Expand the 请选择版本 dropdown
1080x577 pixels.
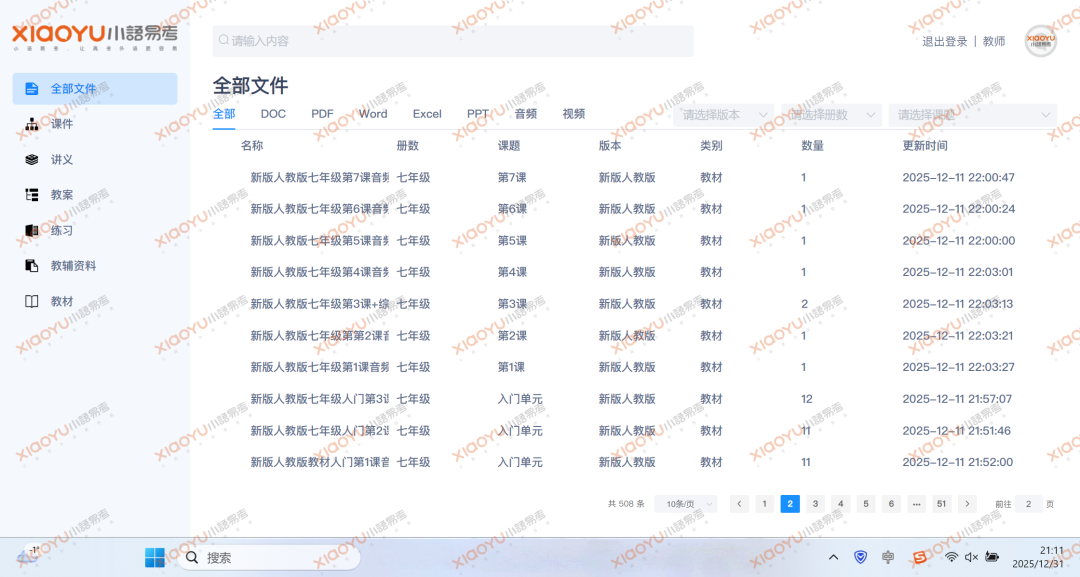[x=724, y=115]
